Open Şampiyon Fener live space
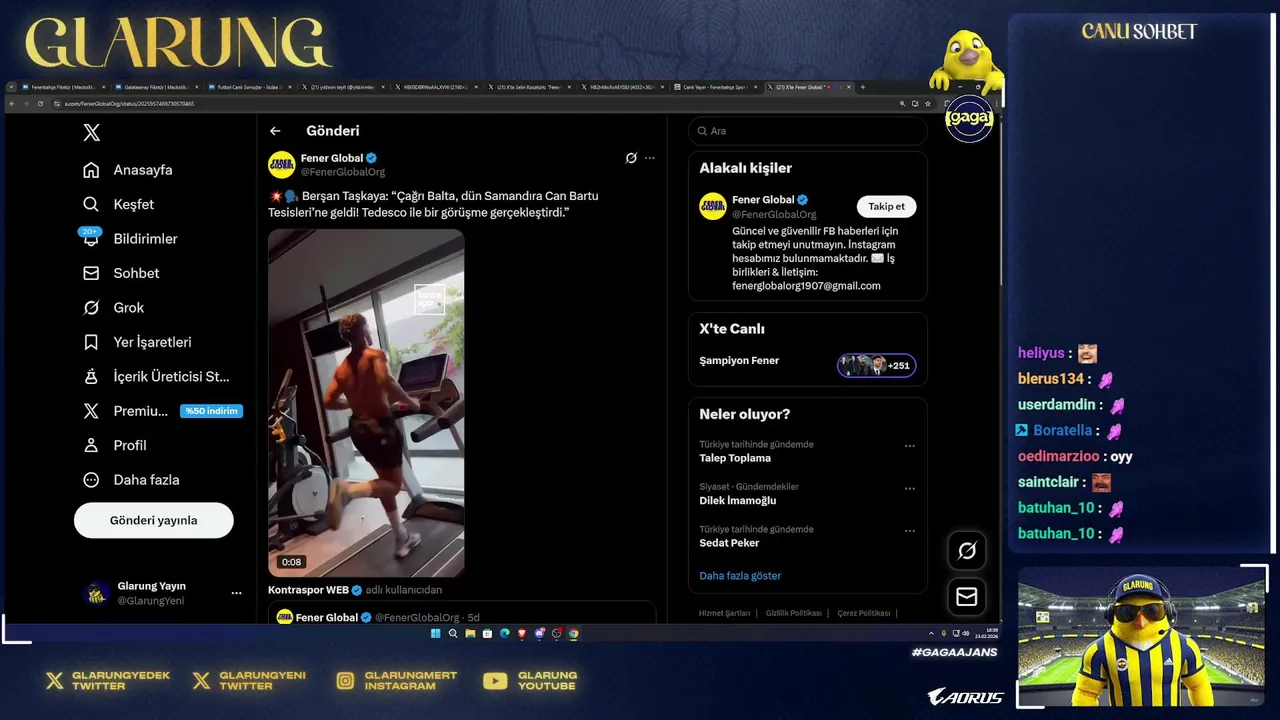Screen dimensions: 1280x720 coord(739,361)
